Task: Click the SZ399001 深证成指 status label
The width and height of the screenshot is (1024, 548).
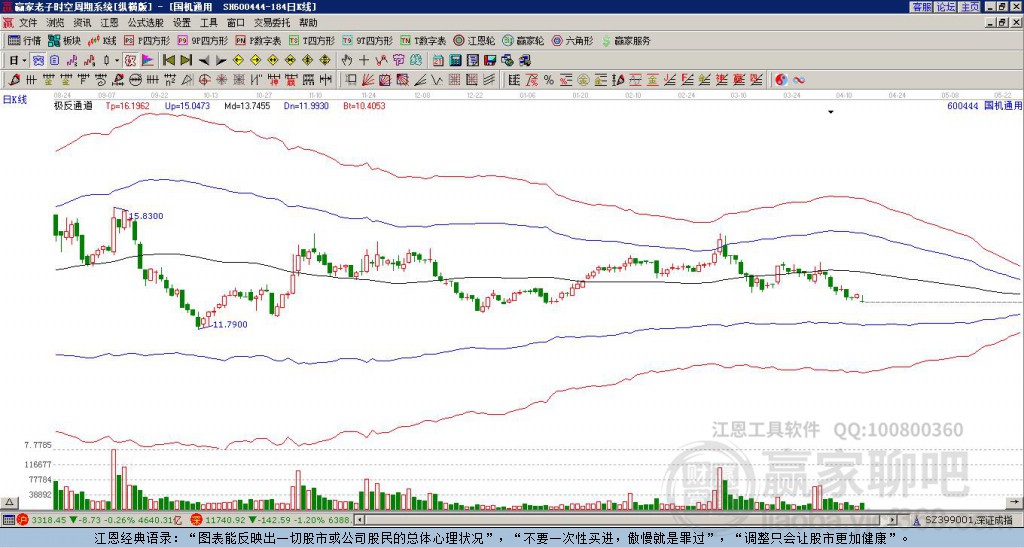Action: tap(968, 520)
